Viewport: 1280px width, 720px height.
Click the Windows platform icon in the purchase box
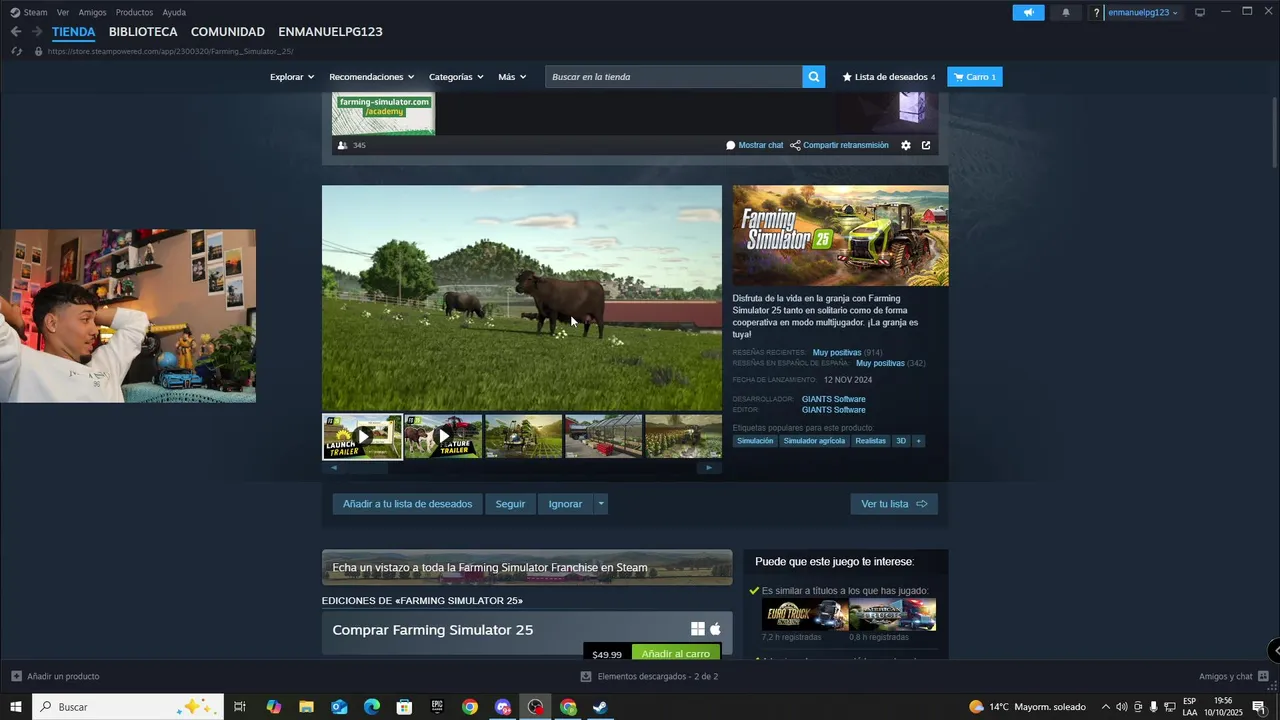[x=698, y=629]
